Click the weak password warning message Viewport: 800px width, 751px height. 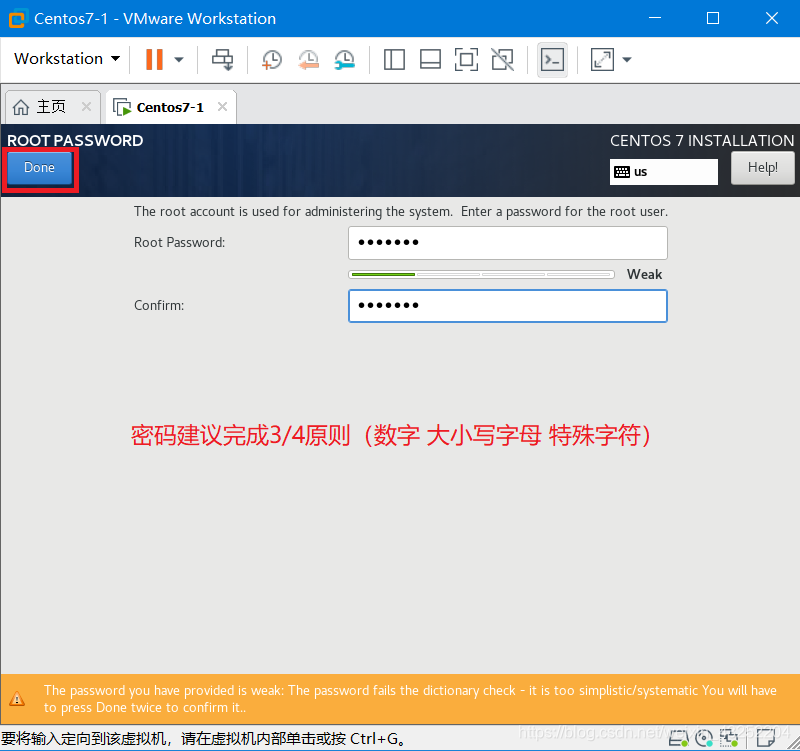(410, 699)
